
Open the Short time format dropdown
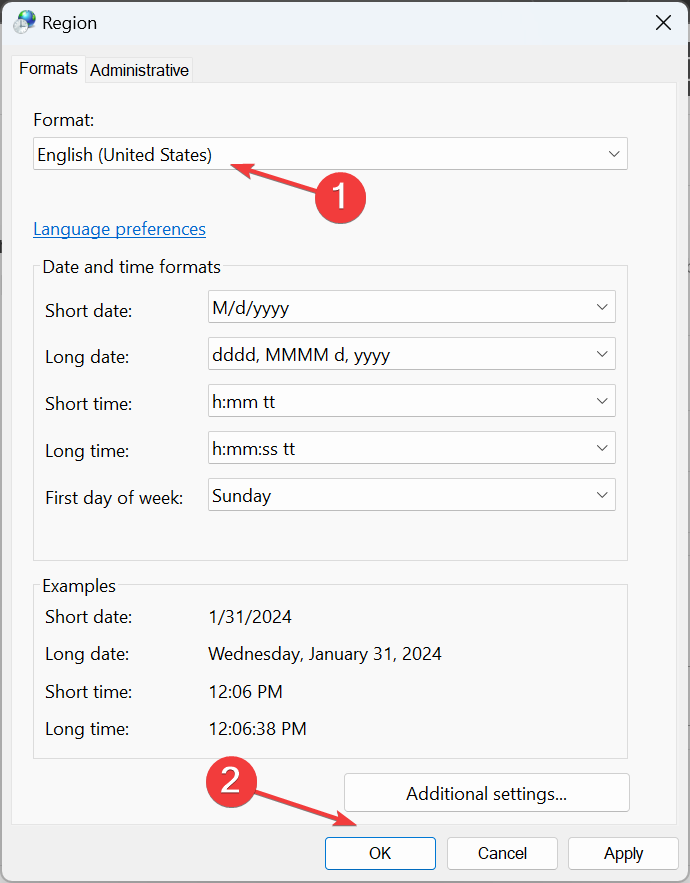pyautogui.click(x=411, y=401)
